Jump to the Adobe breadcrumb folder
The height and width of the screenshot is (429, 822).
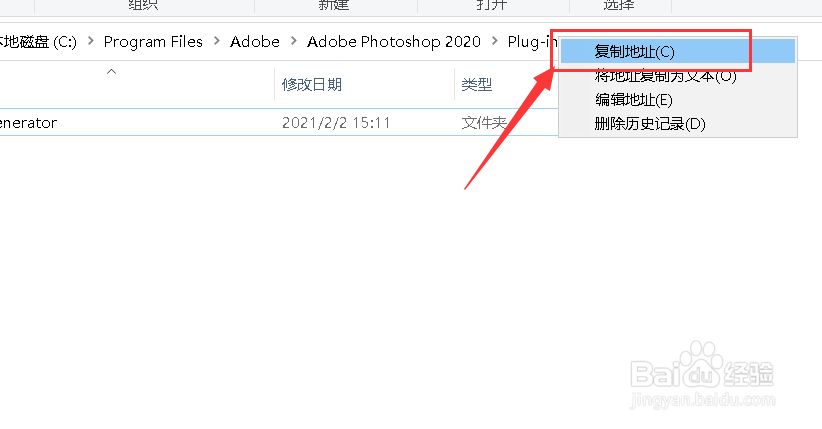coord(255,41)
